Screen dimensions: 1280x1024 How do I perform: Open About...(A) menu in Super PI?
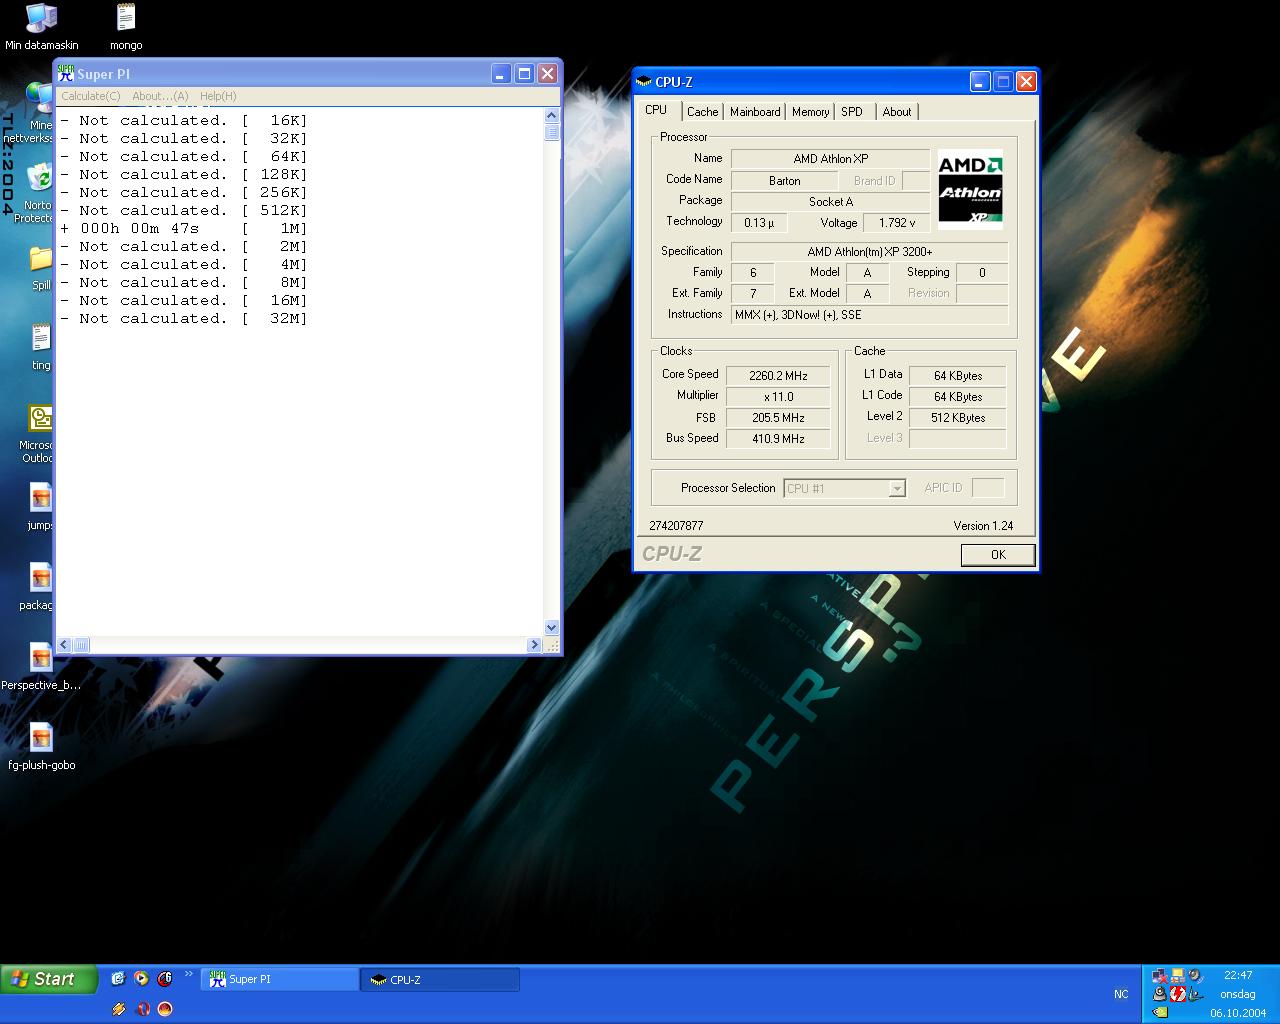(160, 96)
